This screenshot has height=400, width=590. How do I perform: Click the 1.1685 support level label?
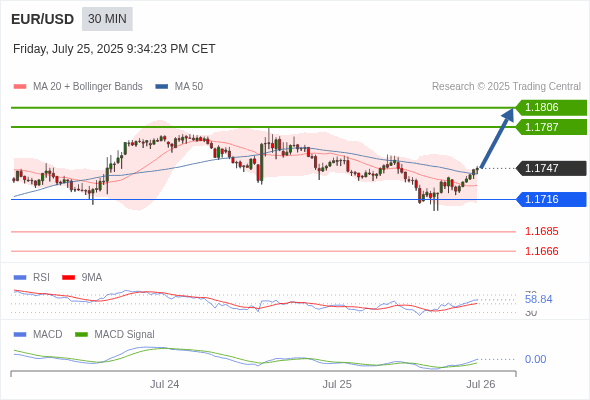541,231
